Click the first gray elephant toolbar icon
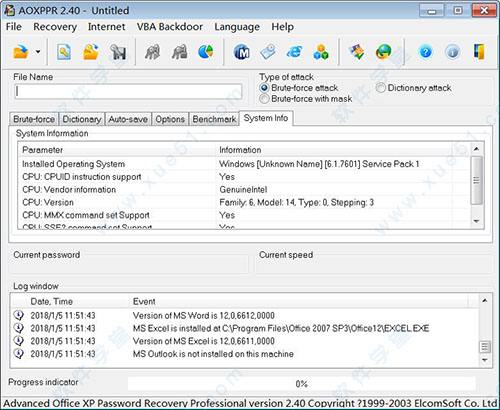500x410 pixels. (x=153, y=52)
